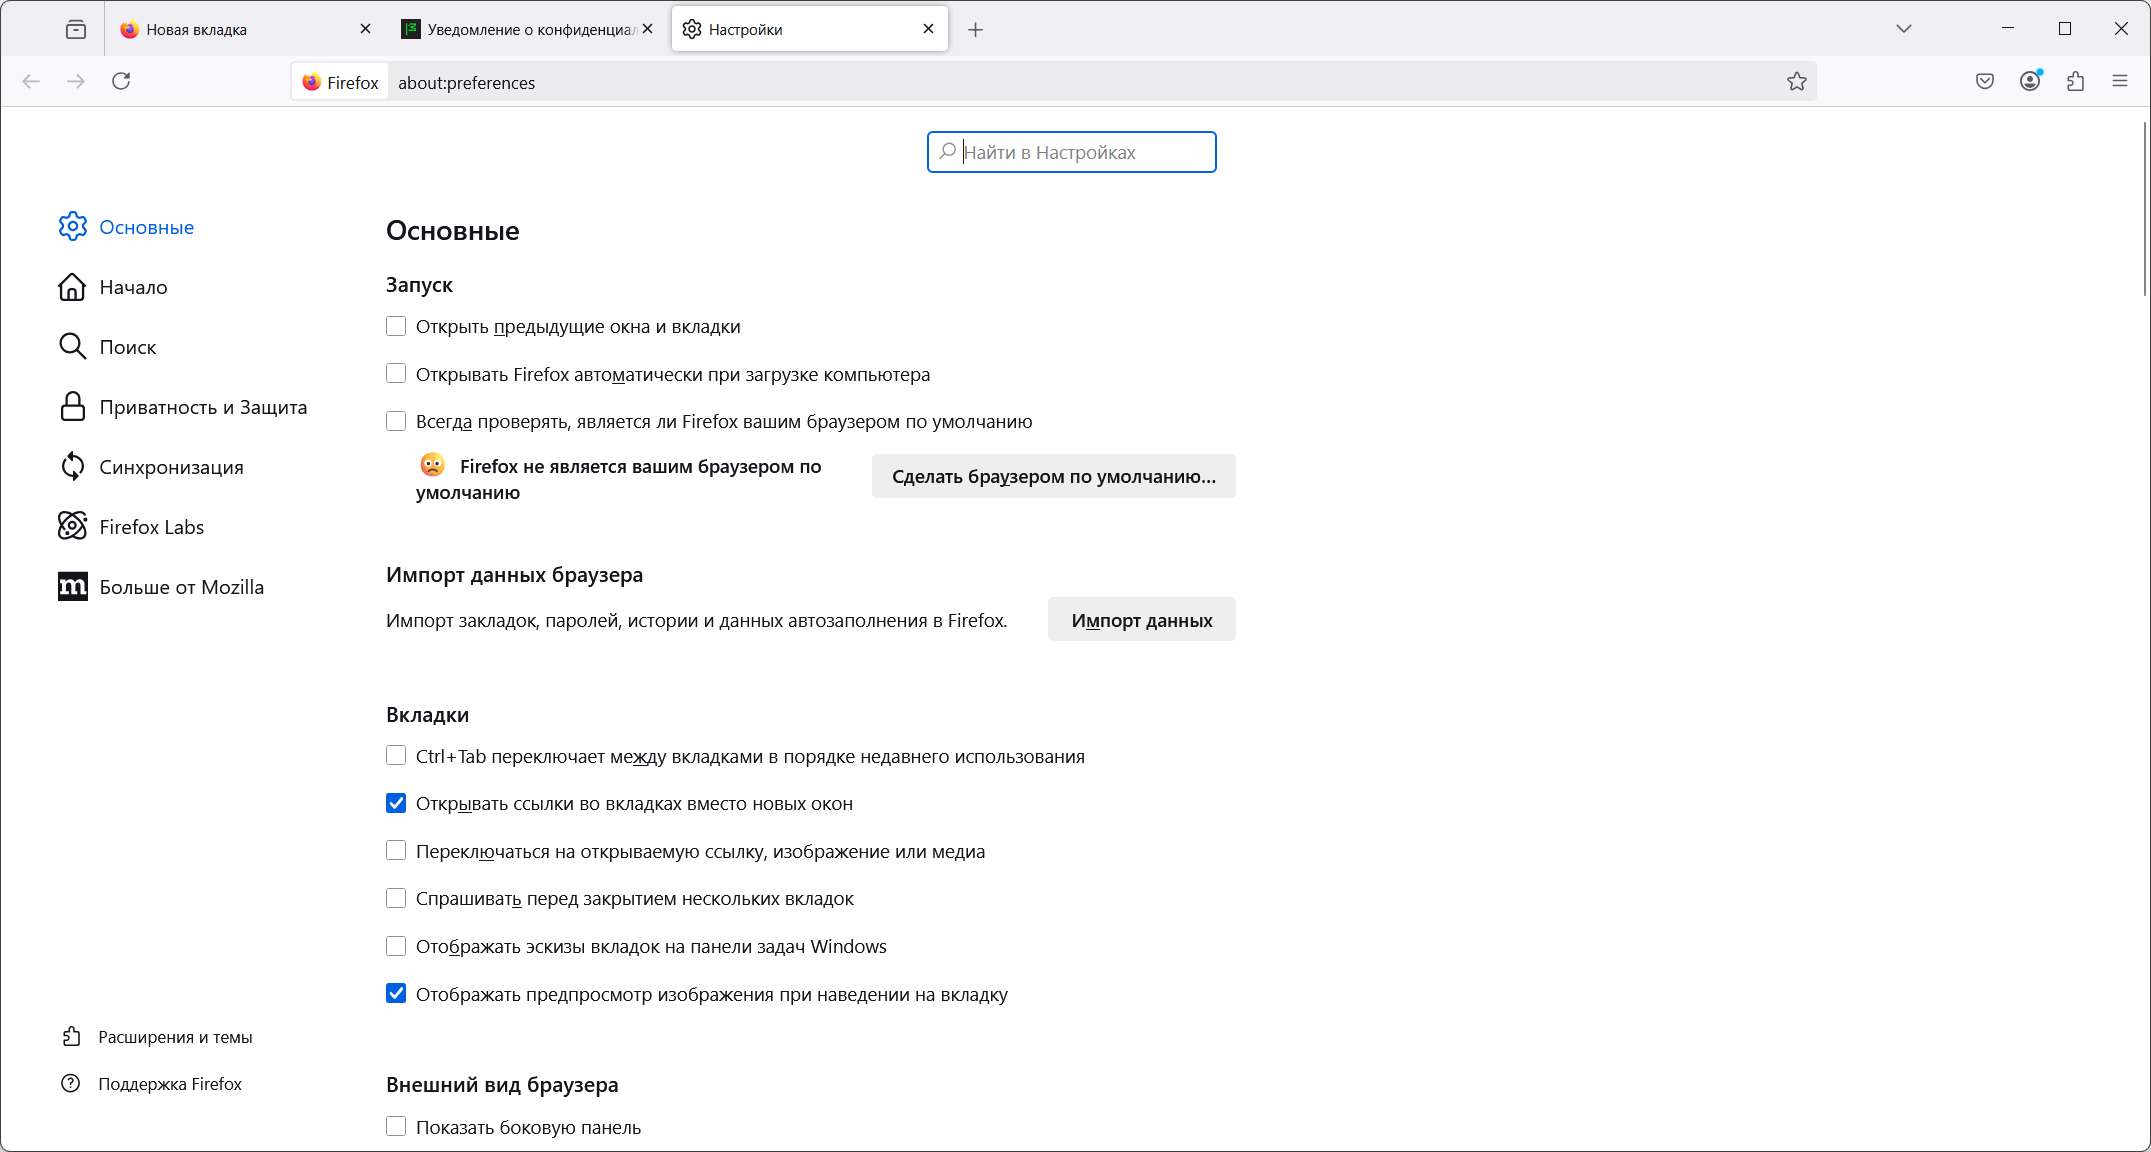Bookmark this page with the star icon
2151x1152 pixels.
[1797, 82]
